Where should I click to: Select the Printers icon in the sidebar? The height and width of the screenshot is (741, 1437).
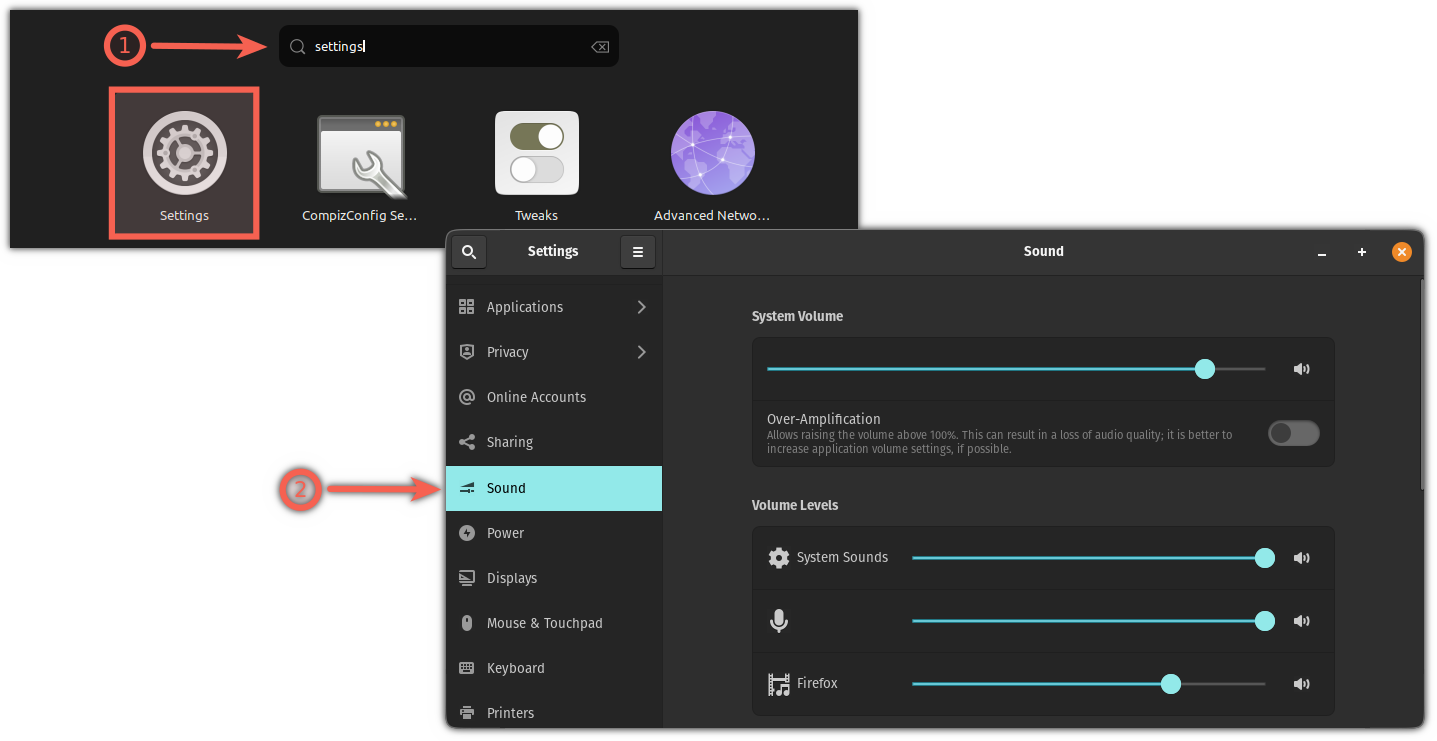(466, 712)
